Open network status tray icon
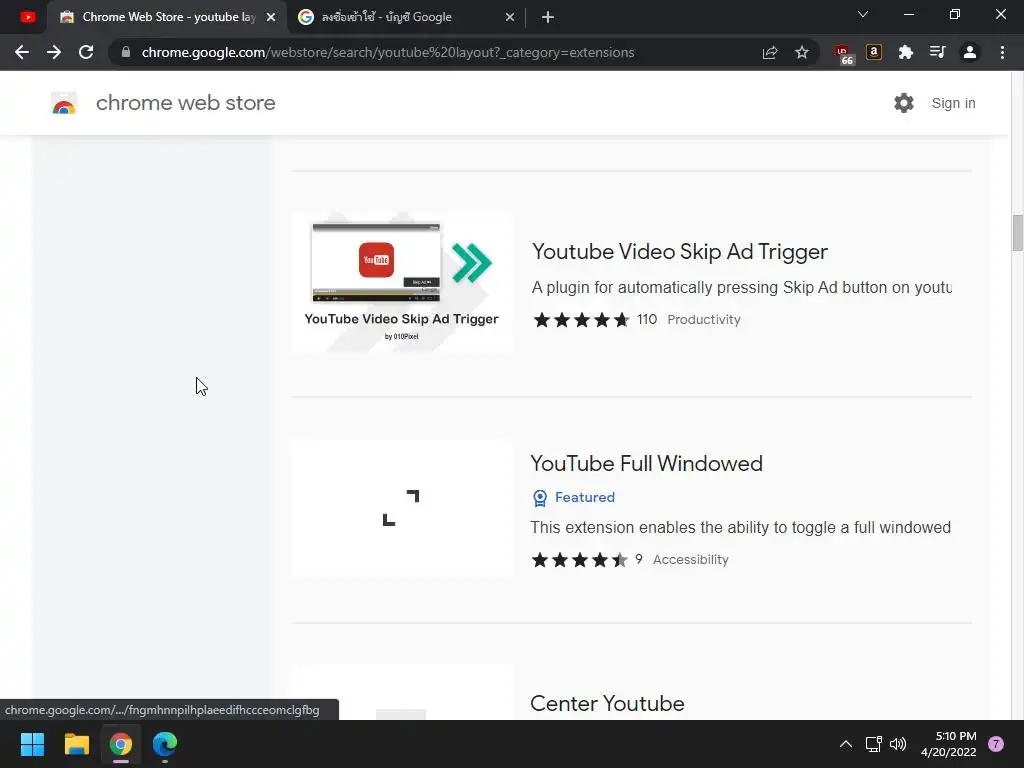The height and width of the screenshot is (768, 1024). pyautogui.click(x=873, y=744)
